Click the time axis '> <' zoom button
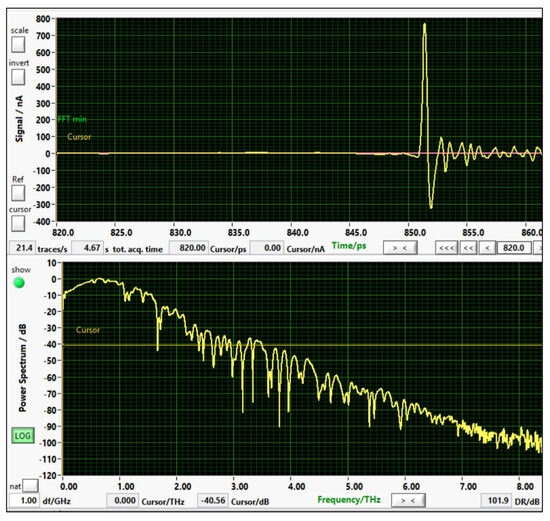 [400, 248]
